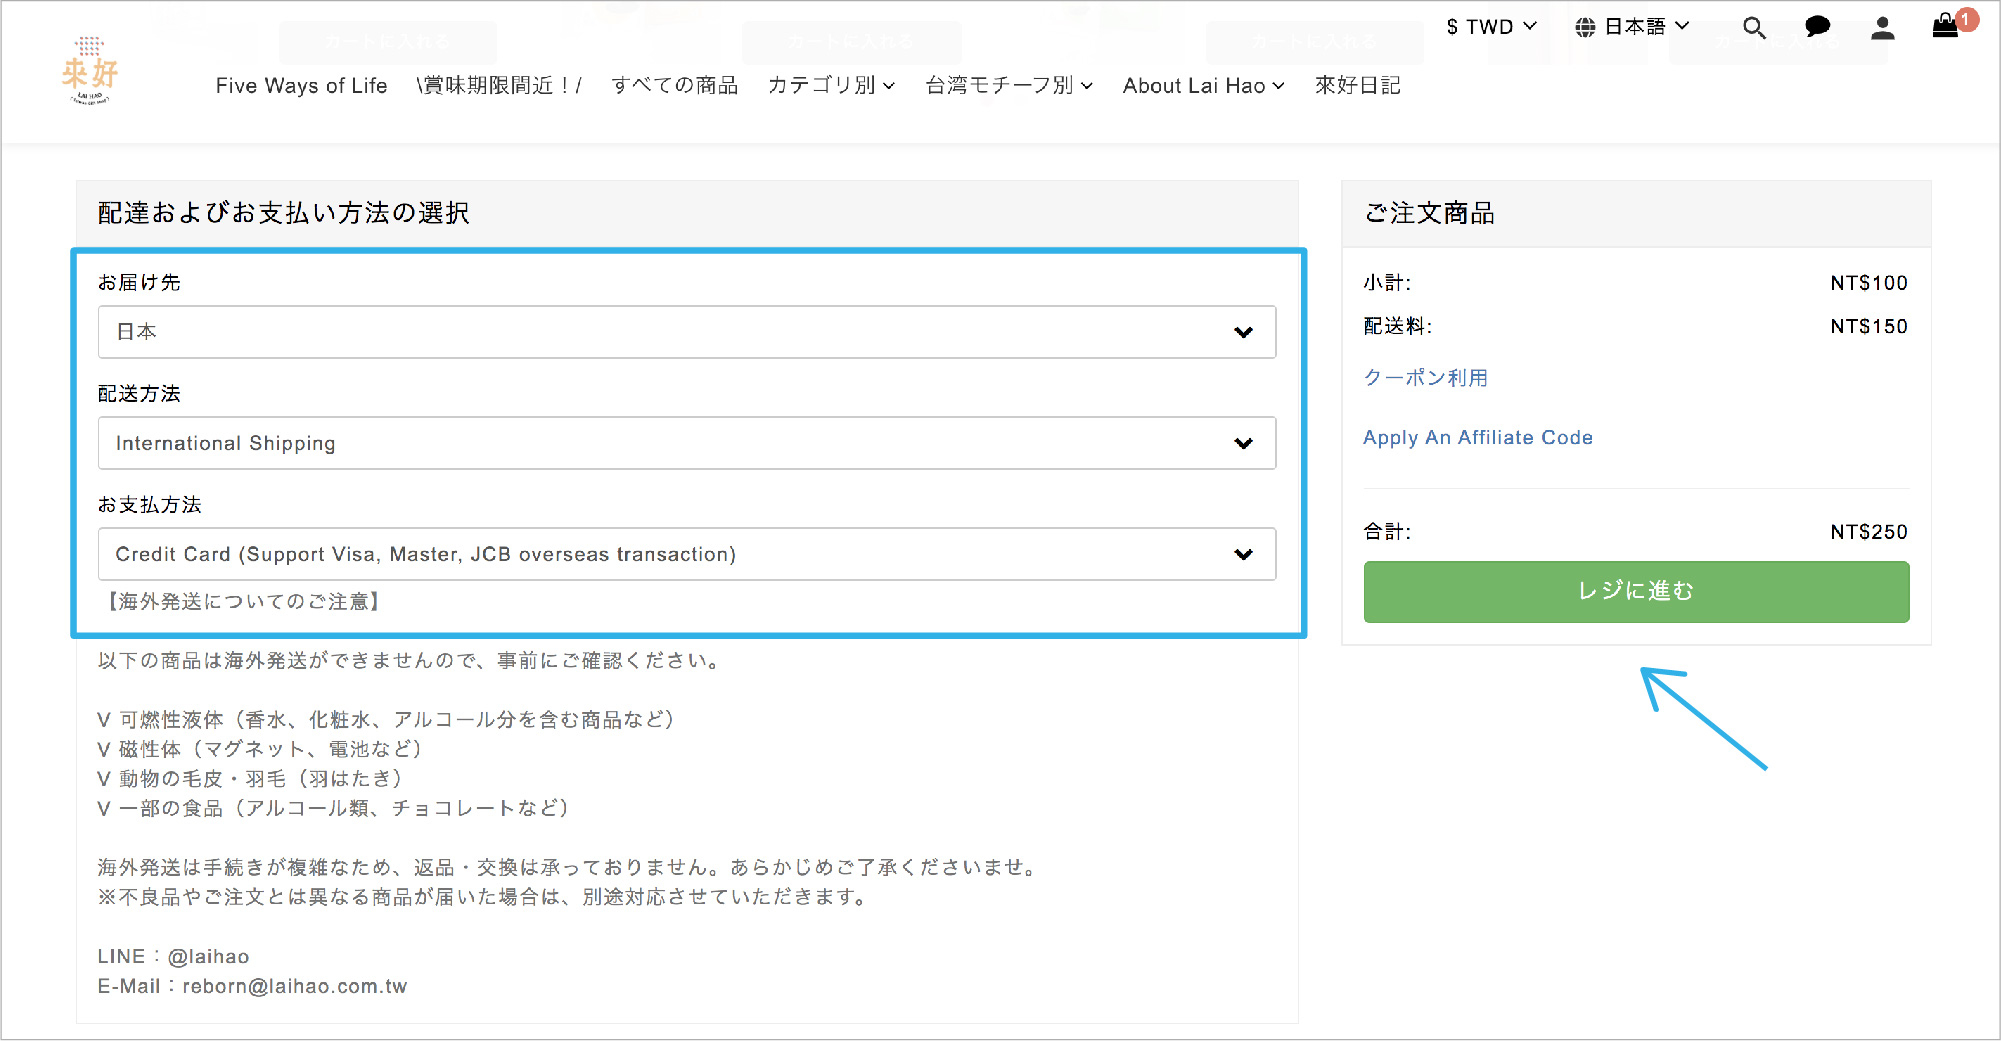2001x1041 pixels.
Task: Open the TWD currency selector
Action: click(x=1490, y=27)
